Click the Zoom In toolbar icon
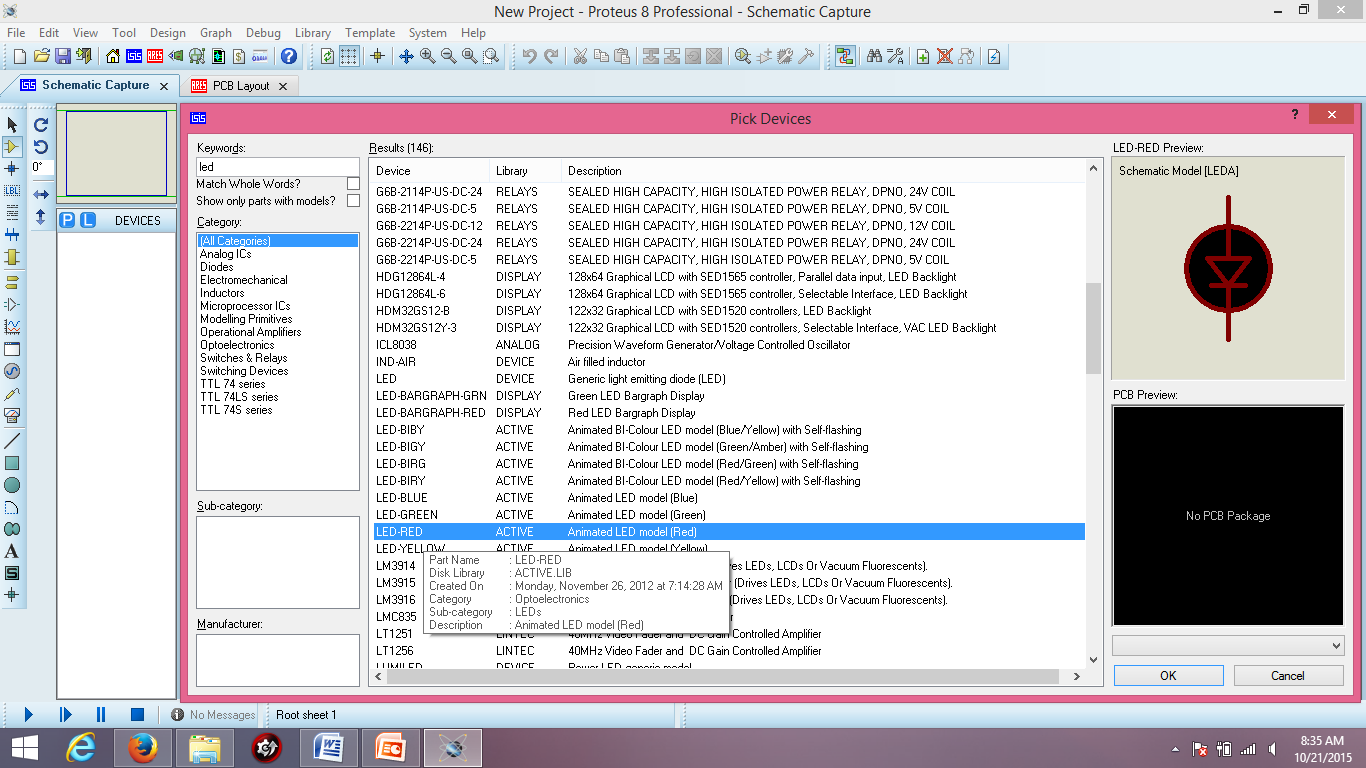This screenshot has height=768, width=1366. (x=426, y=57)
